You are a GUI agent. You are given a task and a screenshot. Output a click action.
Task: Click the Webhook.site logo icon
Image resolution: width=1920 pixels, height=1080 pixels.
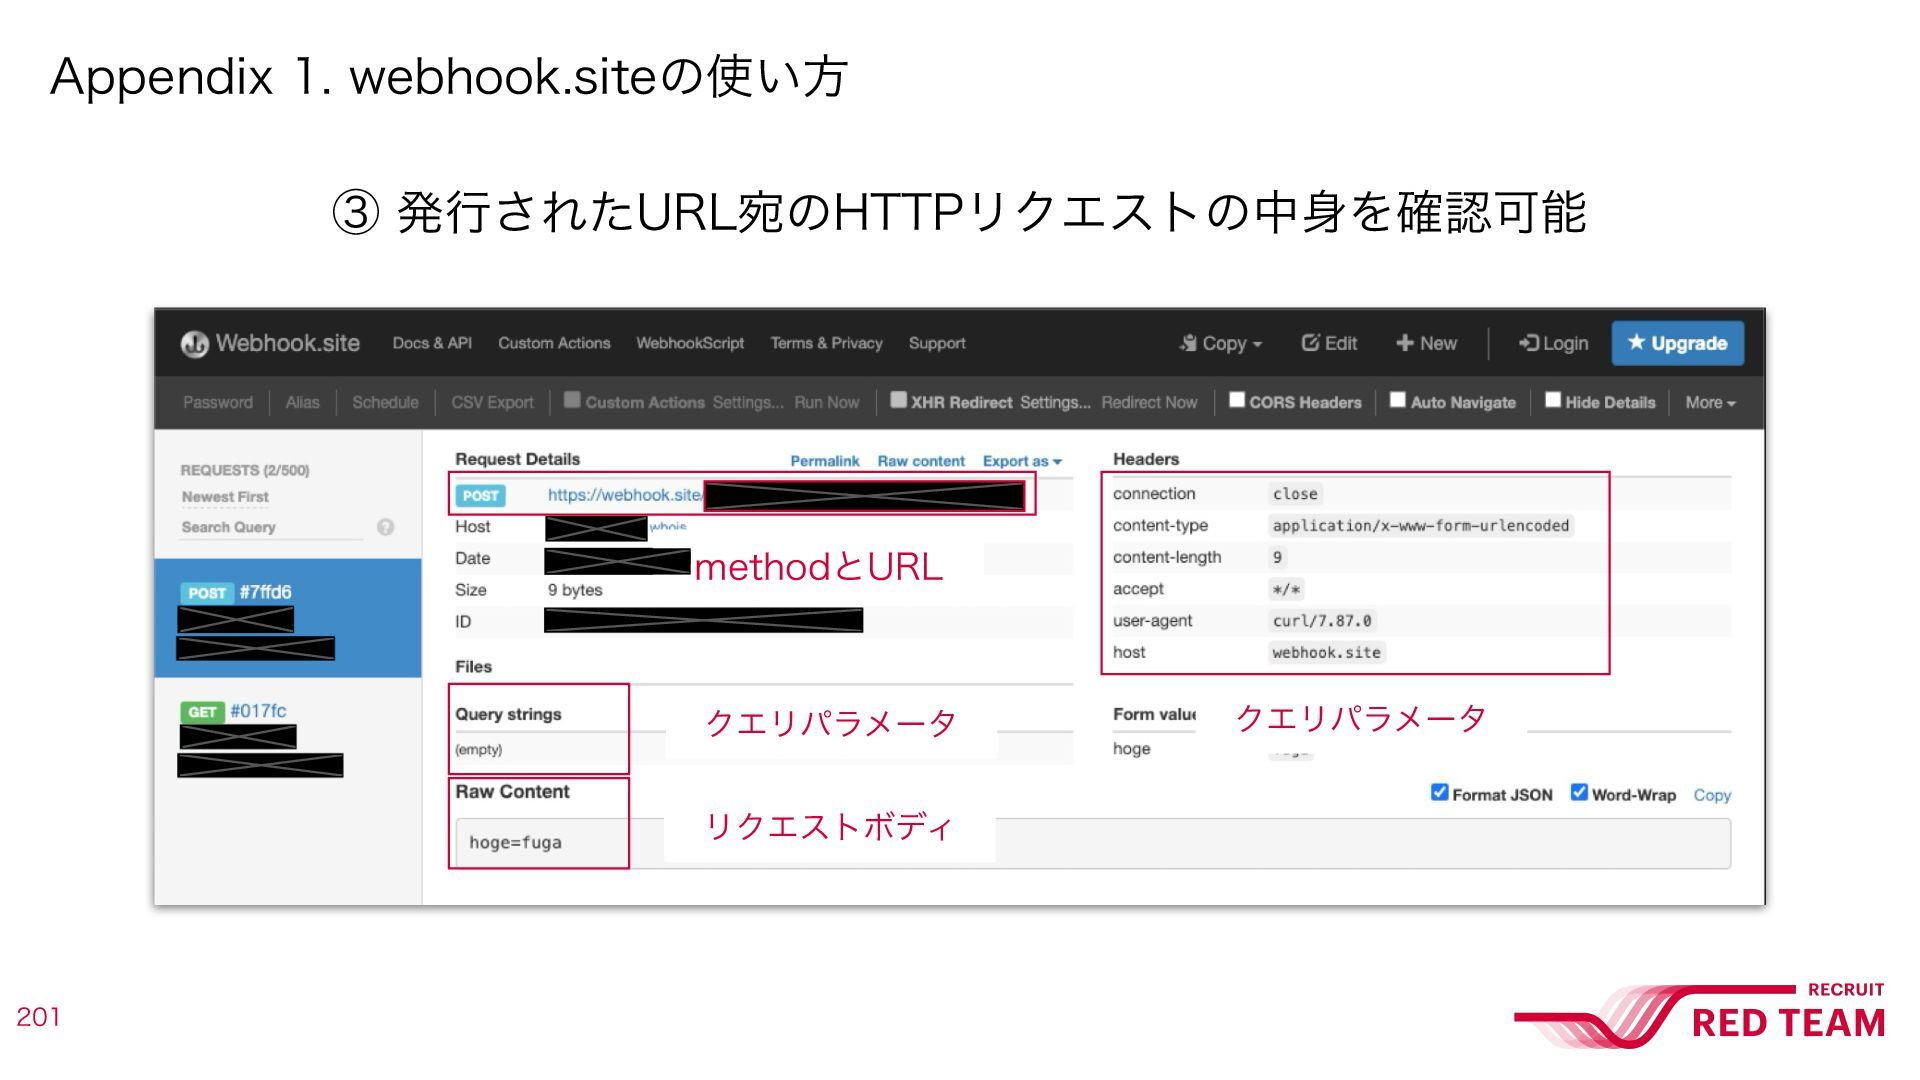(x=194, y=344)
